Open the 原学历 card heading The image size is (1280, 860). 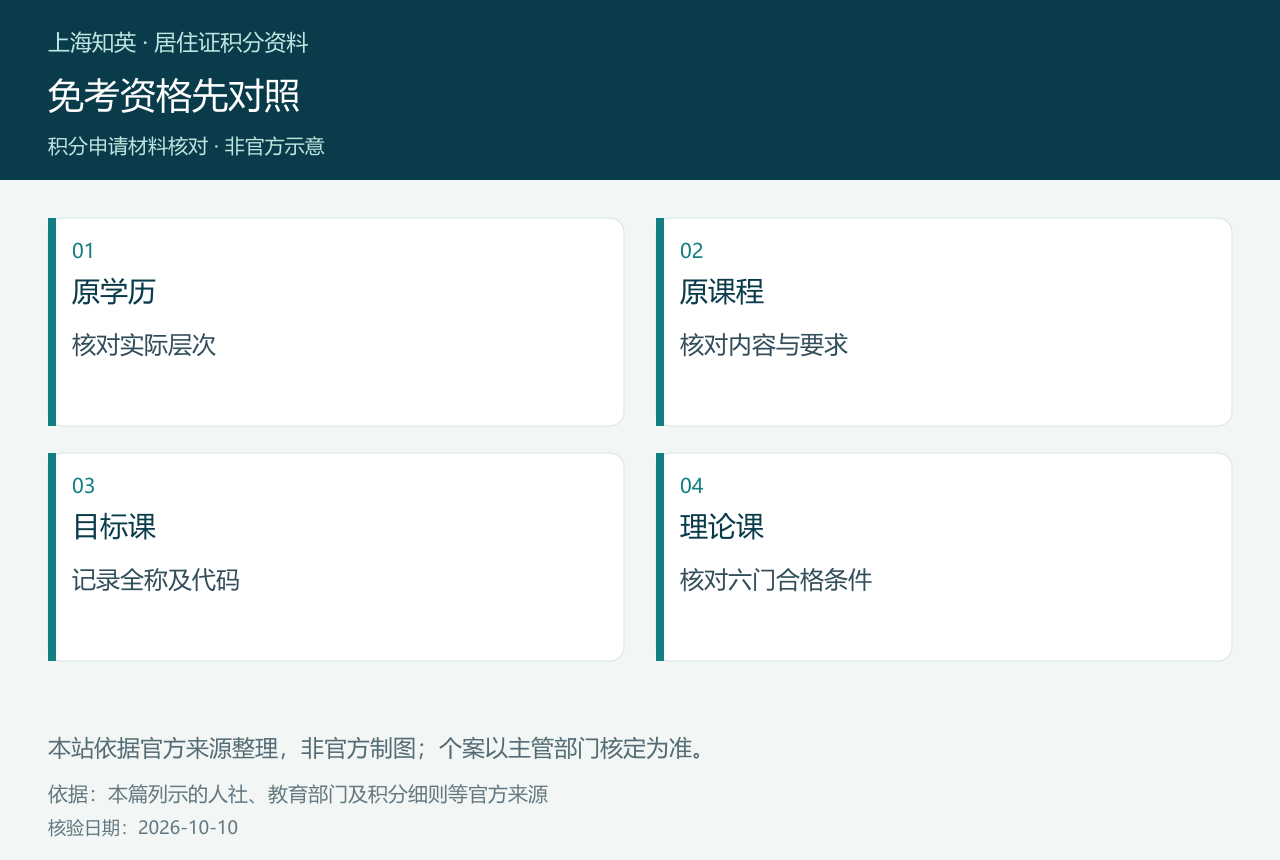click(x=114, y=292)
